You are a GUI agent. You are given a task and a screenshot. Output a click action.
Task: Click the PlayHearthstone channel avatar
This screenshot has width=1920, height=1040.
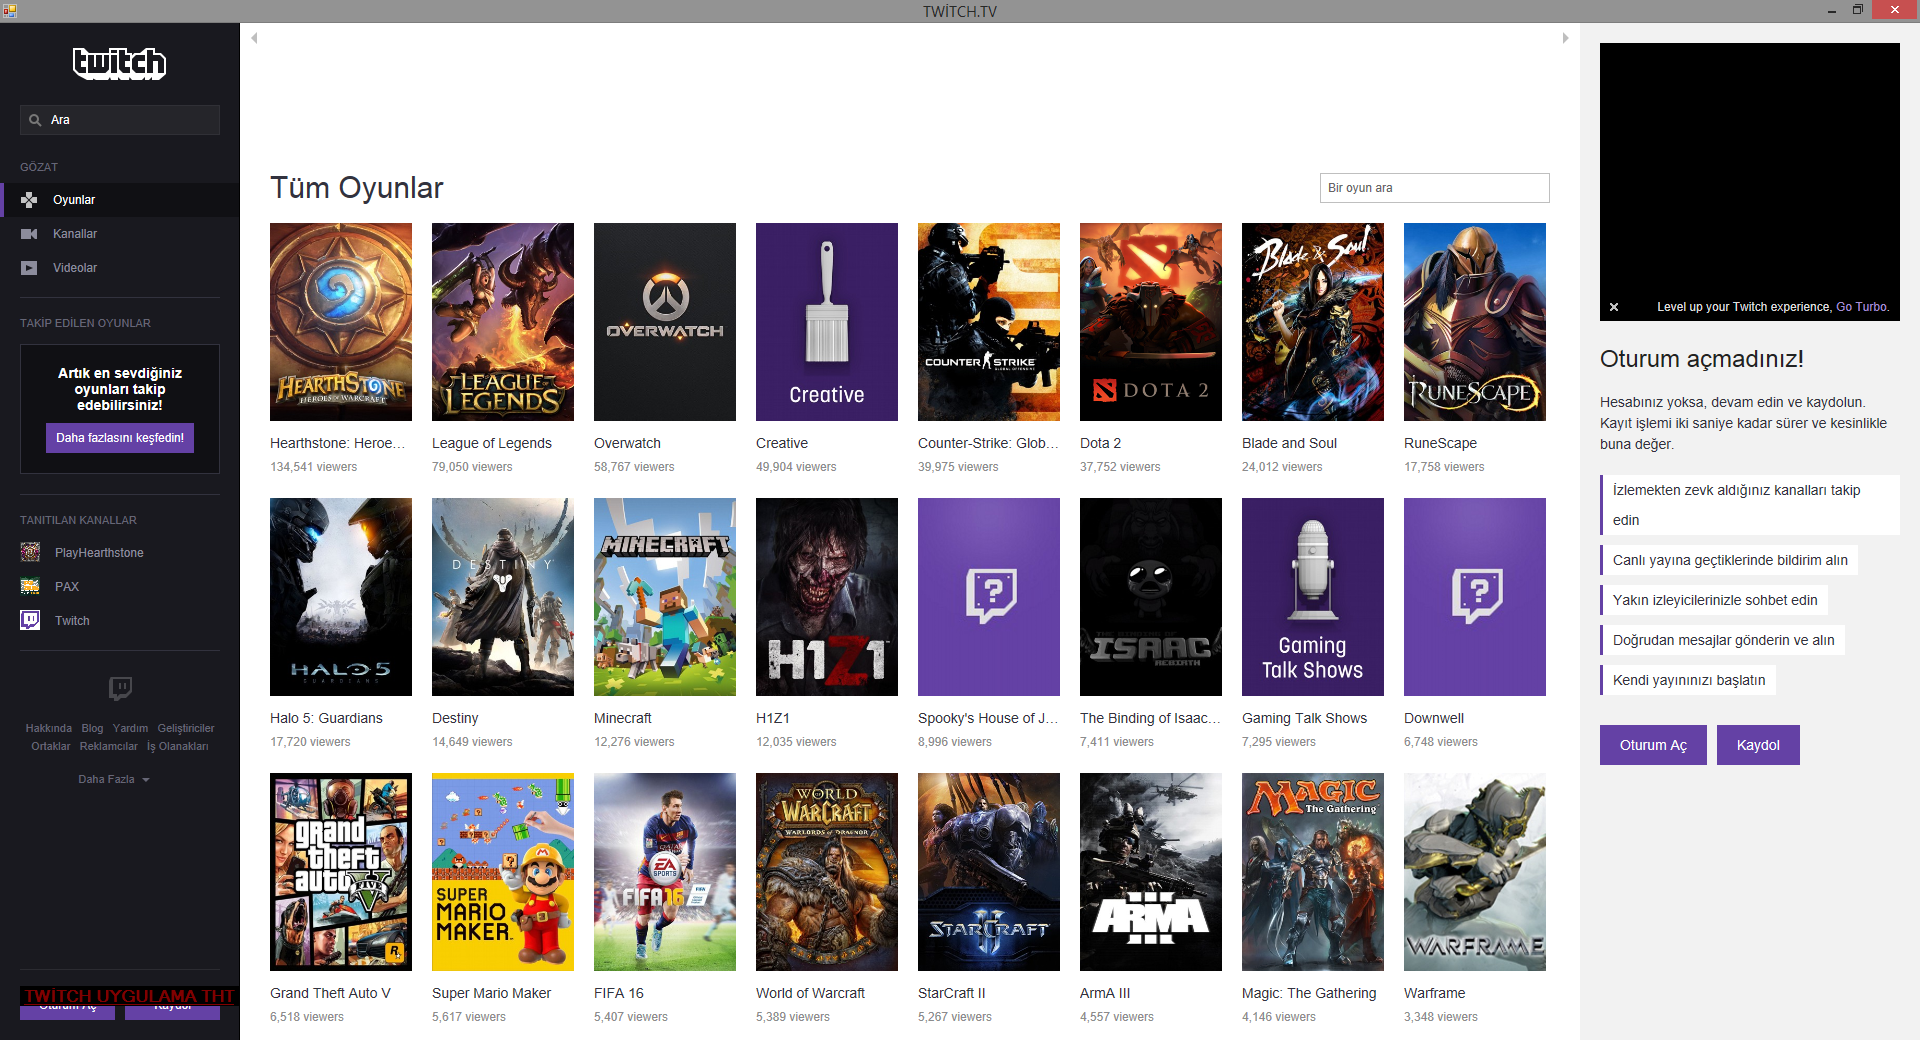point(30,552)
